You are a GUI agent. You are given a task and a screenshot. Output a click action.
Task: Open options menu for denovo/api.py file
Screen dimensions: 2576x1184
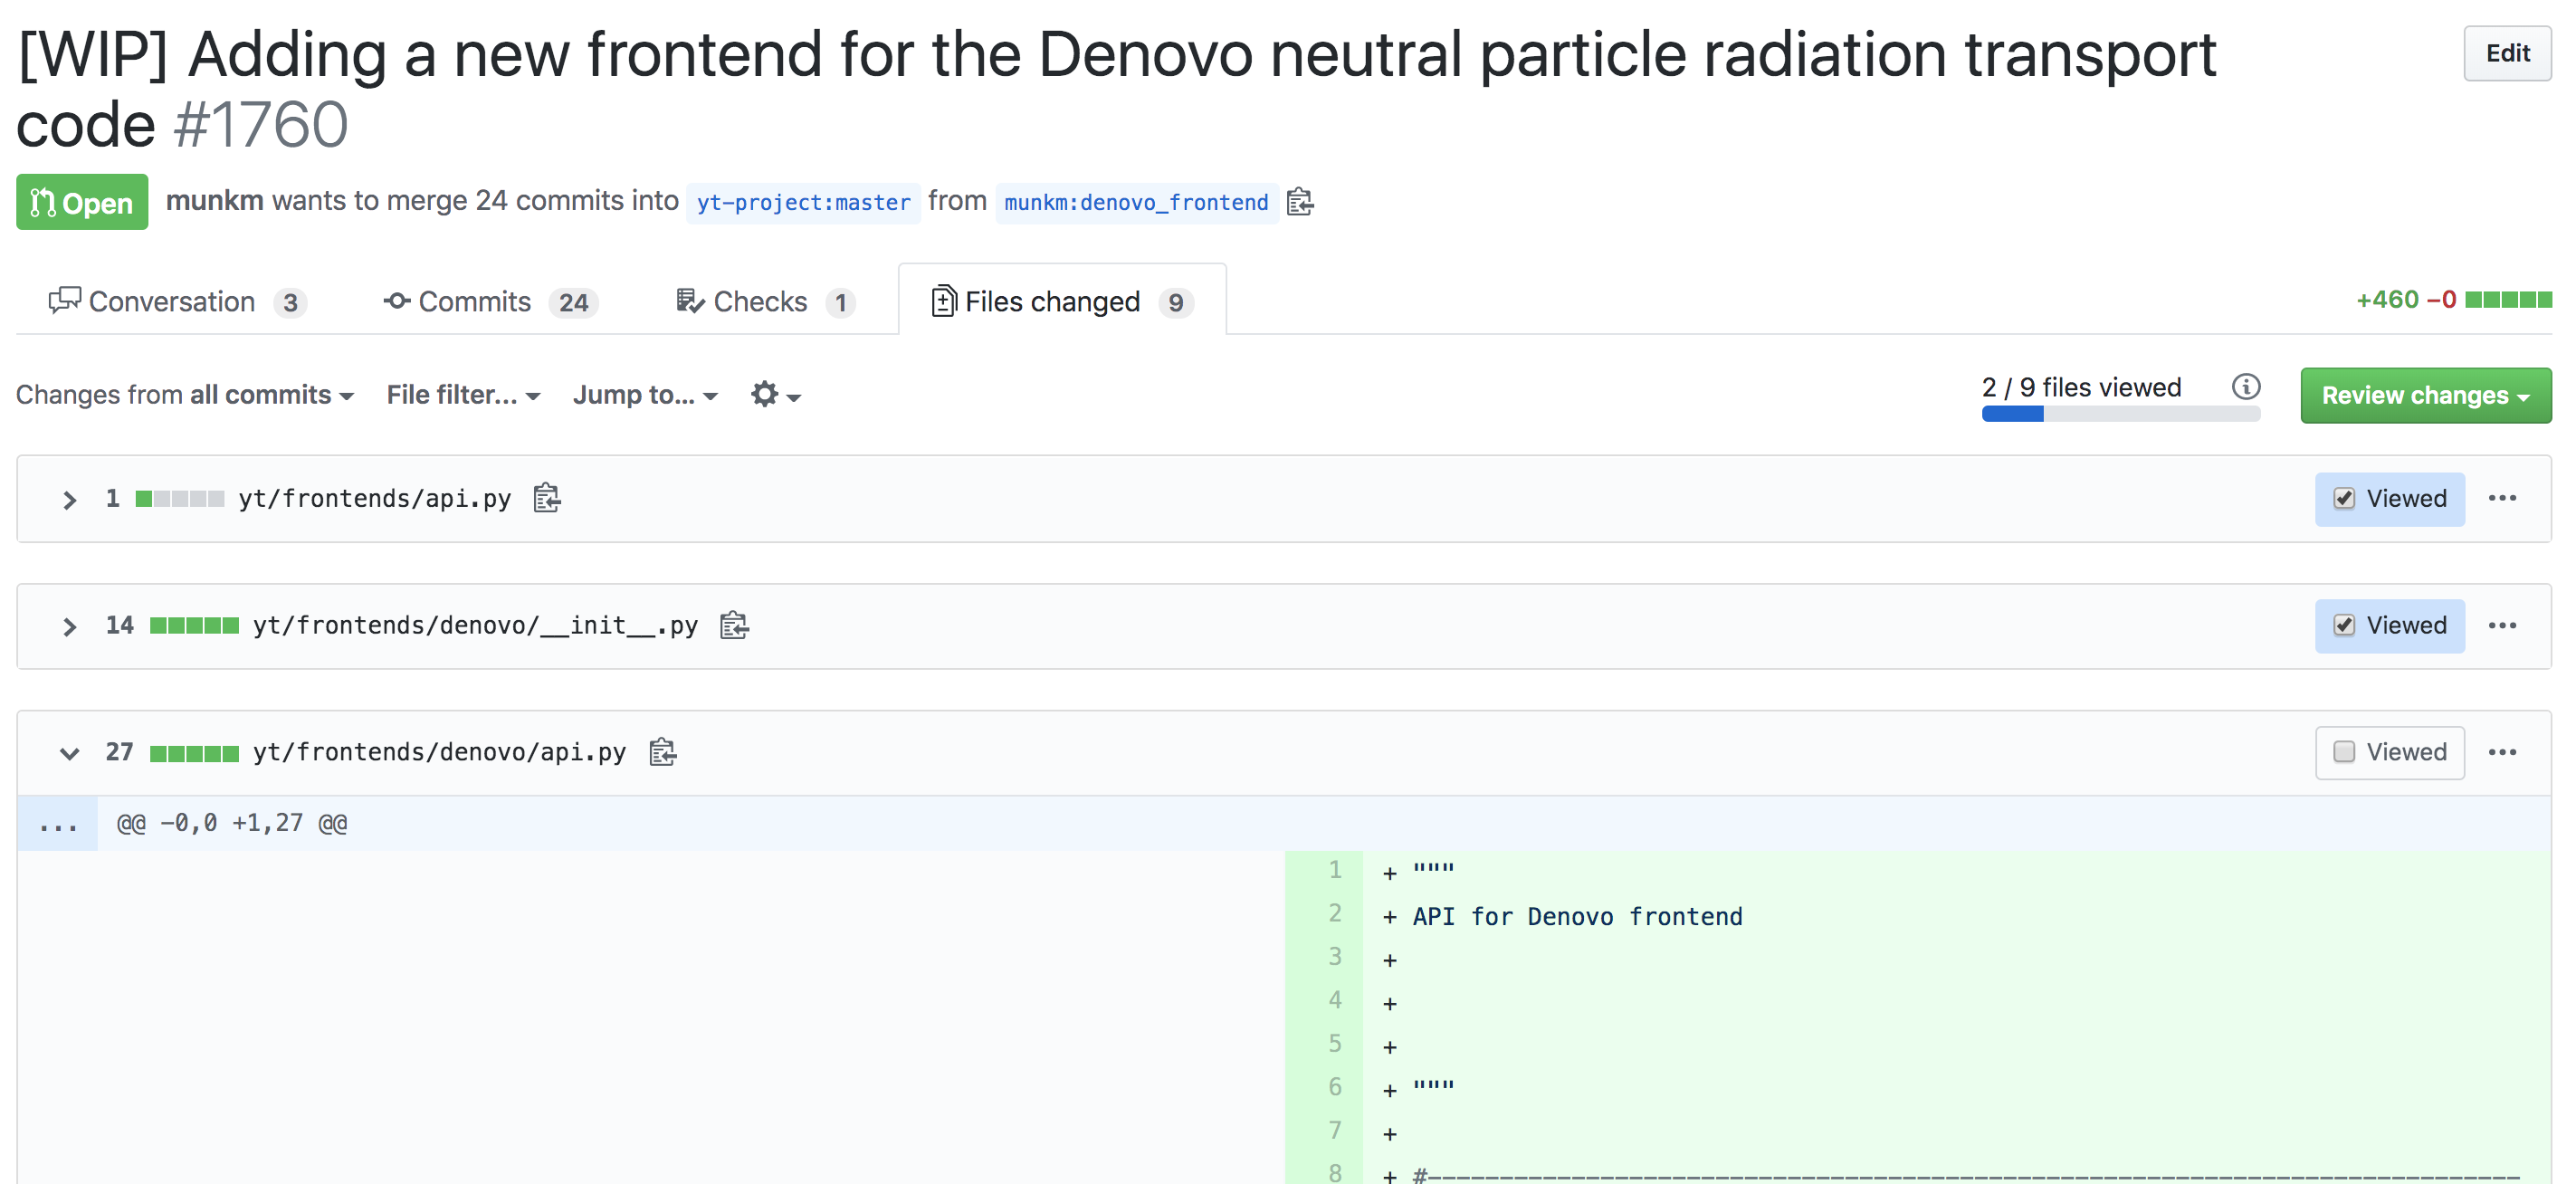click(2502, 752)
